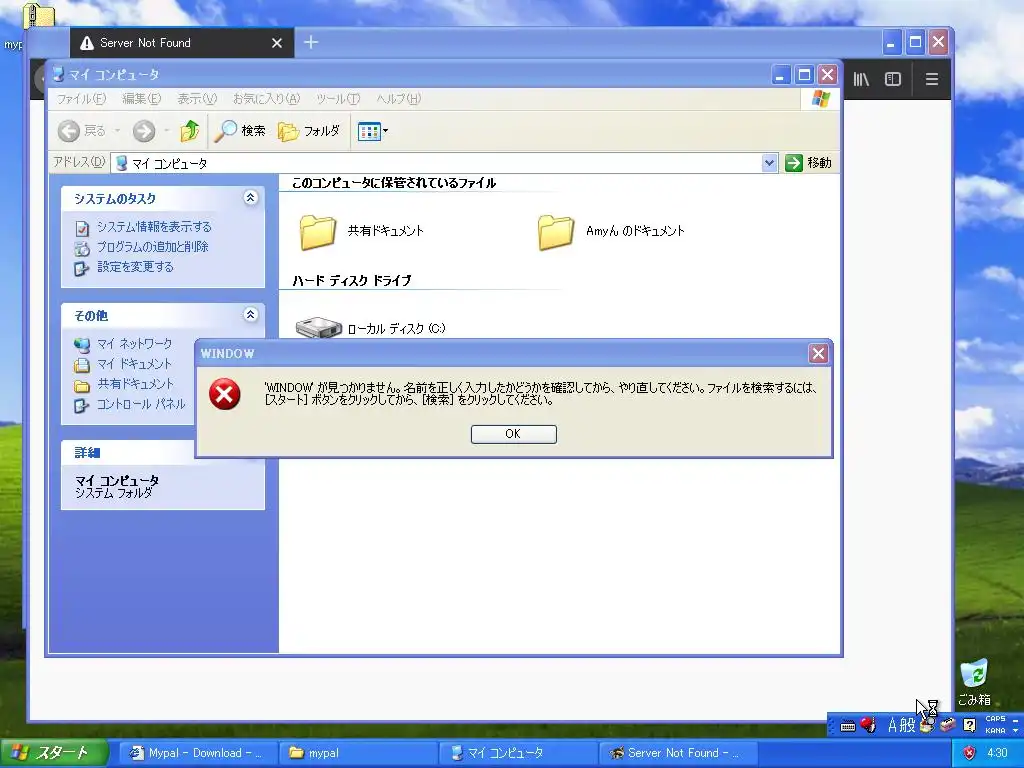The width and height of the screenshot is (1024, 768).
Task: Open the 表示(V) menu
Action: click(x=197, y=99)
